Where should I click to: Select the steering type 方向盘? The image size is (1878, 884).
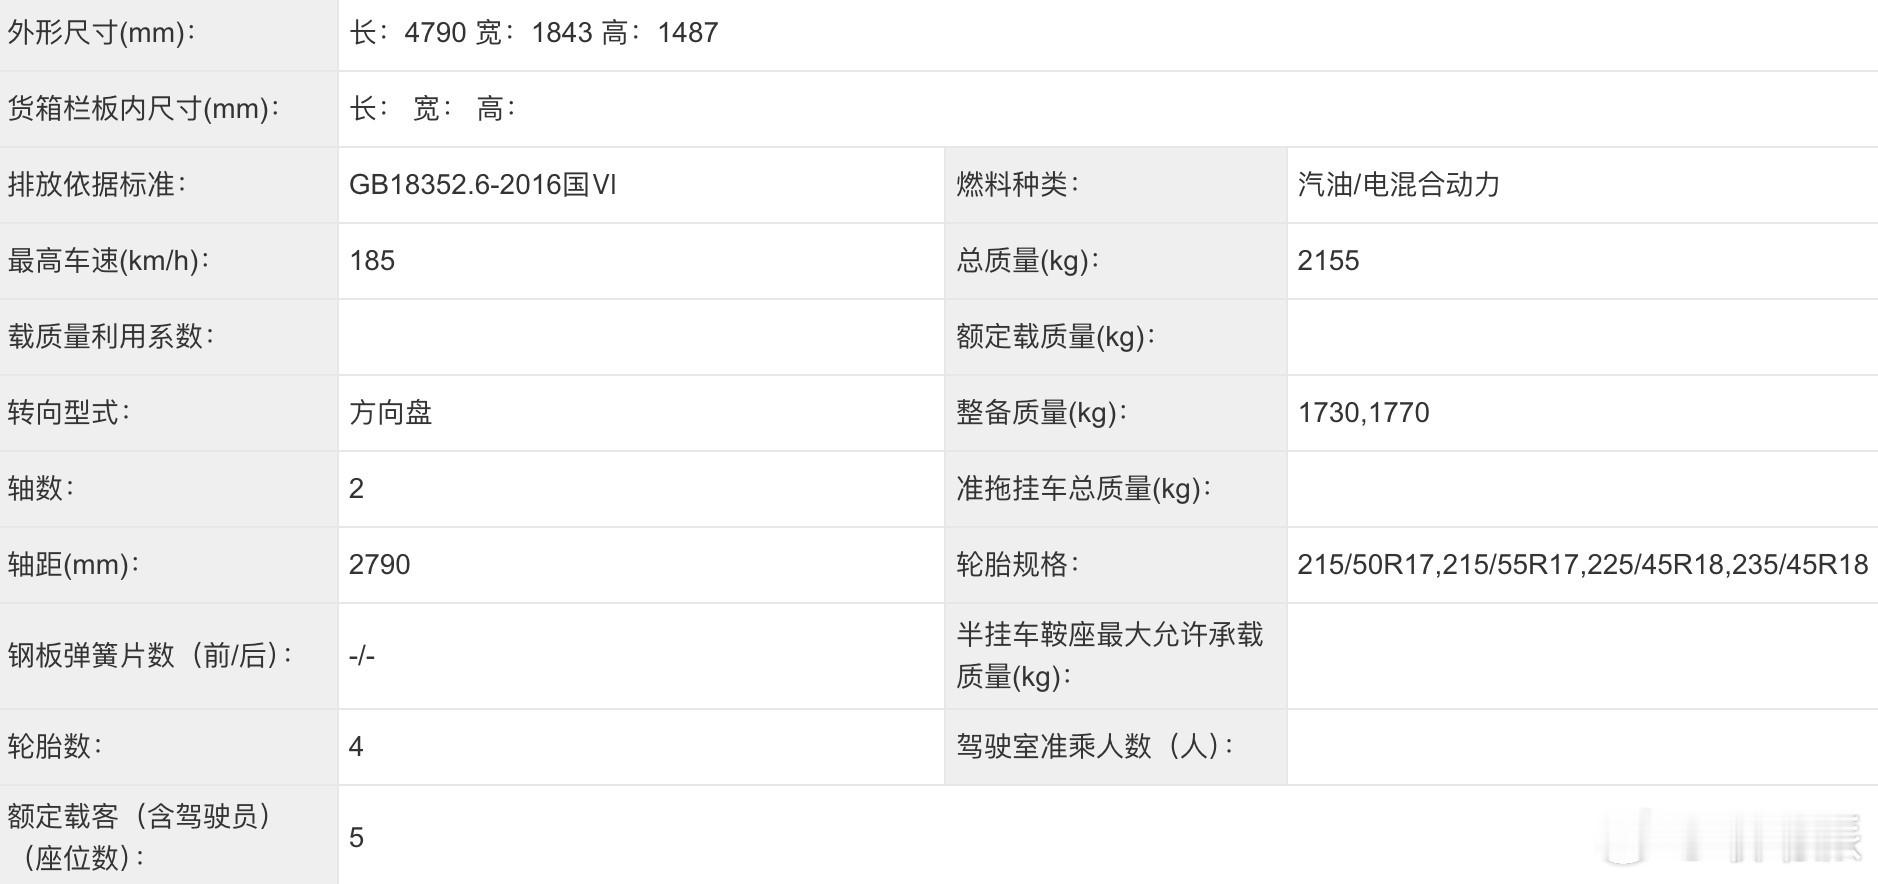(x=391, y=413)
